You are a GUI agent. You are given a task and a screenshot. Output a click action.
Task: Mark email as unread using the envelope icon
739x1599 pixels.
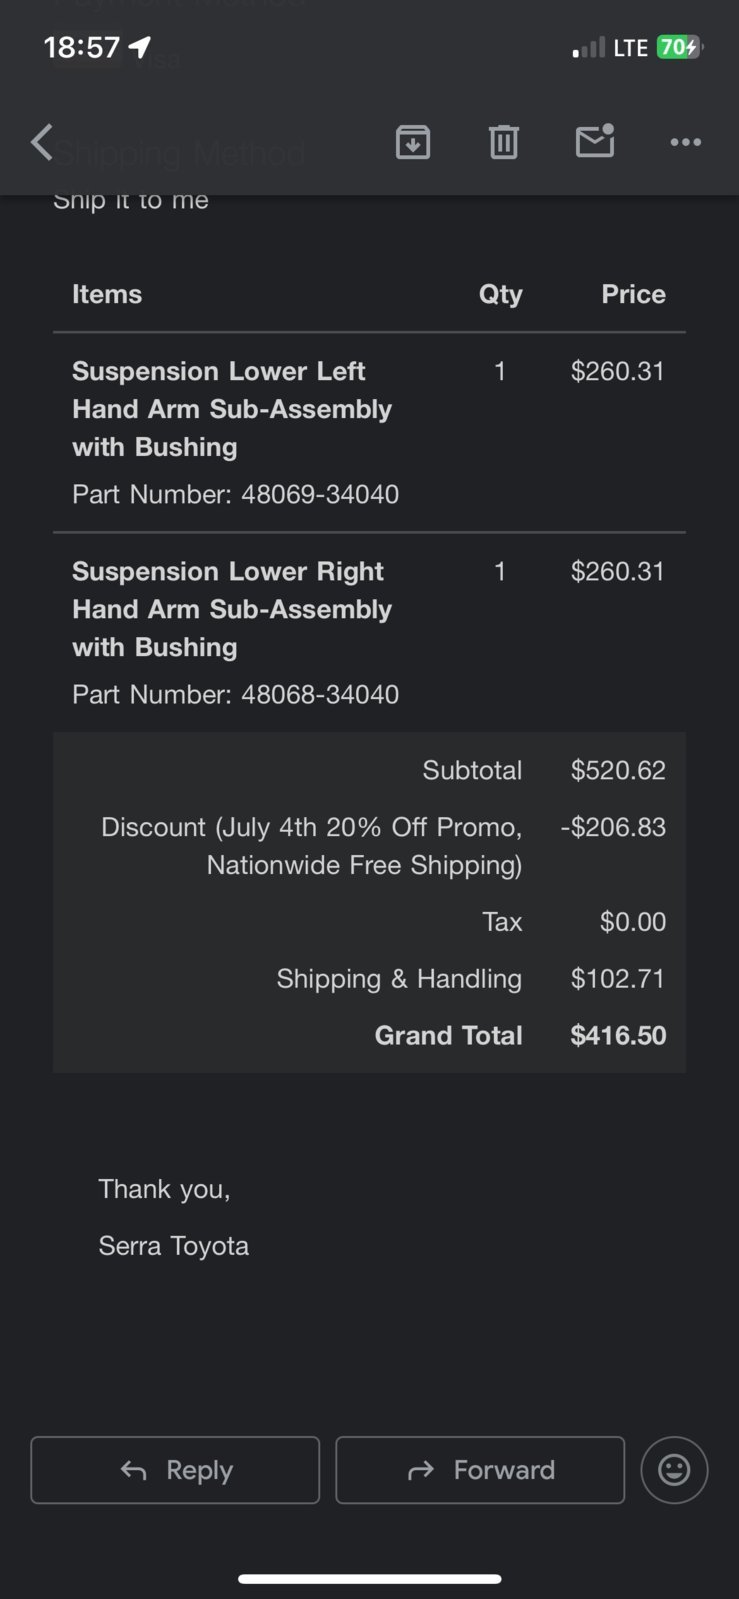pos(595,141)
